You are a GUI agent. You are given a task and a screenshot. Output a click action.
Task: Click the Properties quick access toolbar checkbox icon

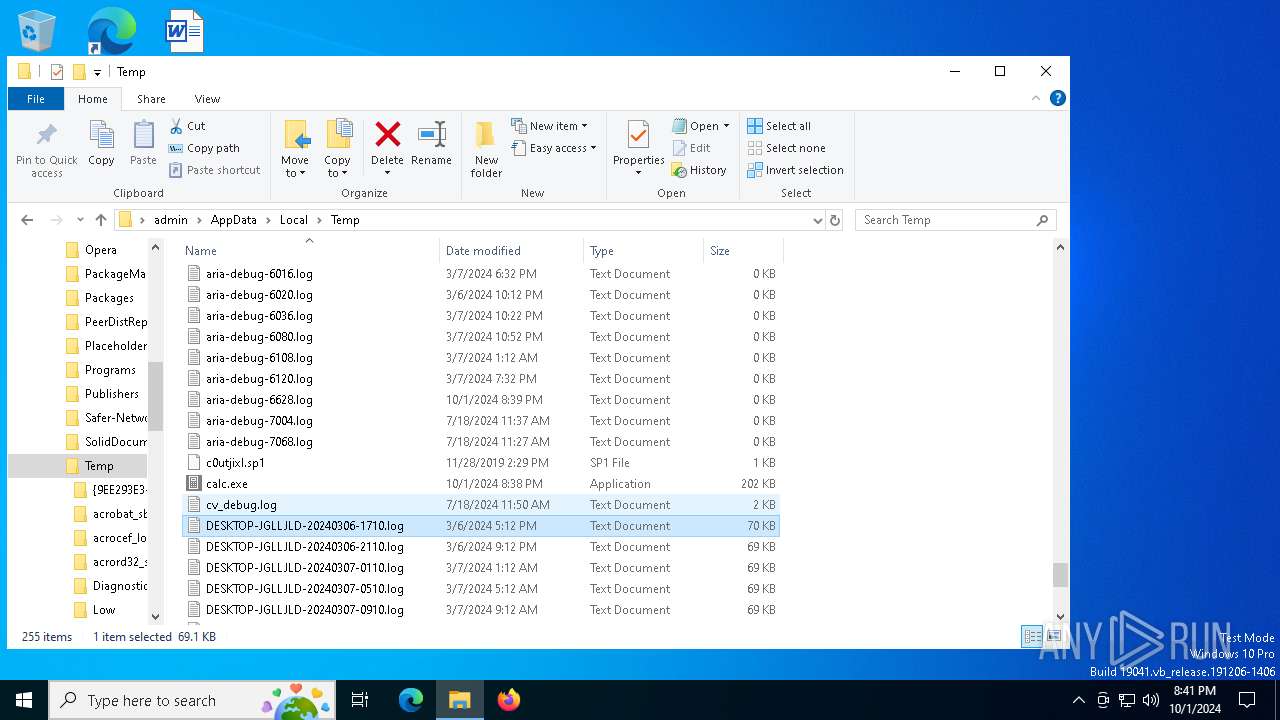57,72
